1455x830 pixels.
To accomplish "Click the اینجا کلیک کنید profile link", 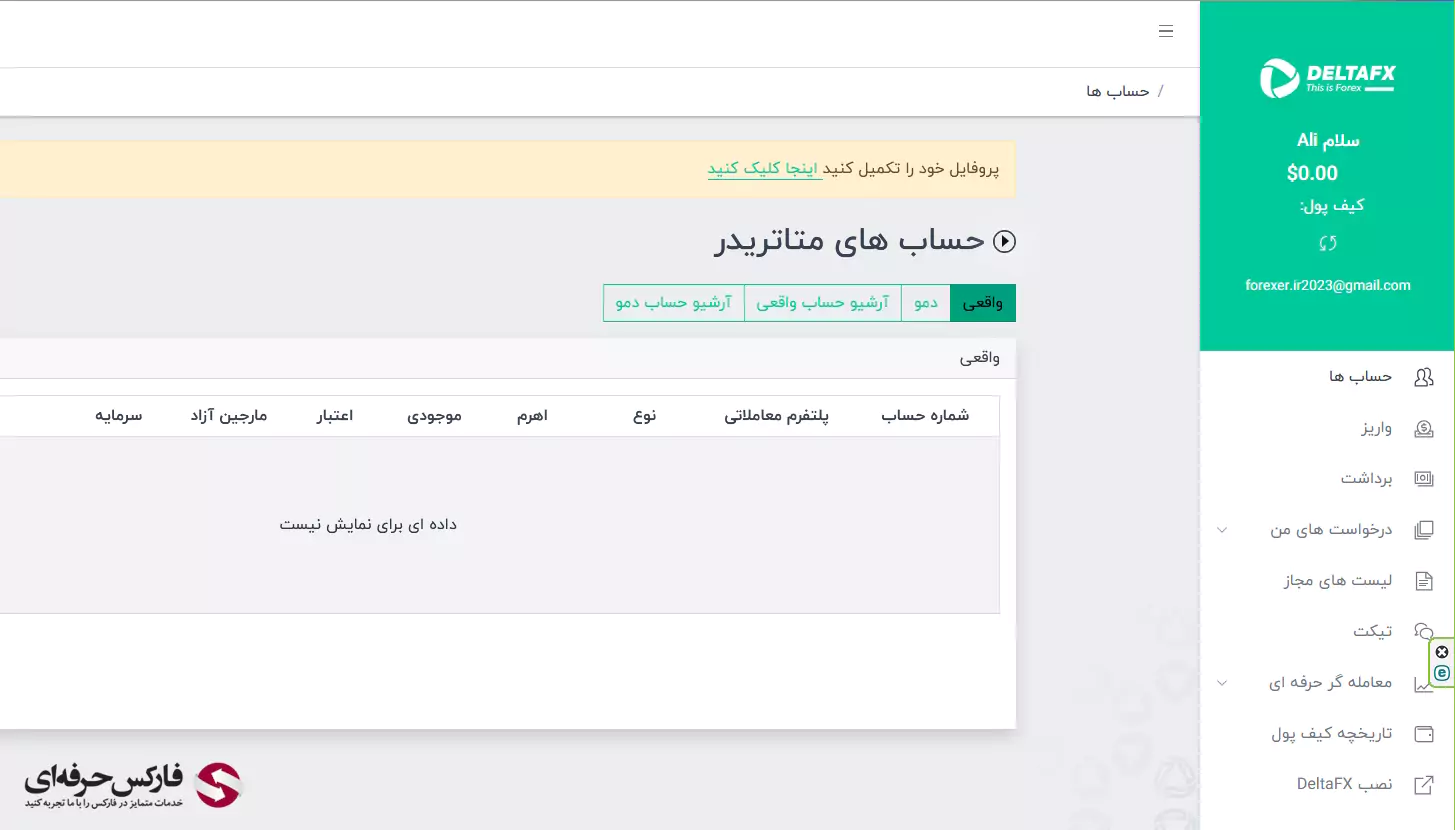I will pyautogui.click(x=765, y=168).
